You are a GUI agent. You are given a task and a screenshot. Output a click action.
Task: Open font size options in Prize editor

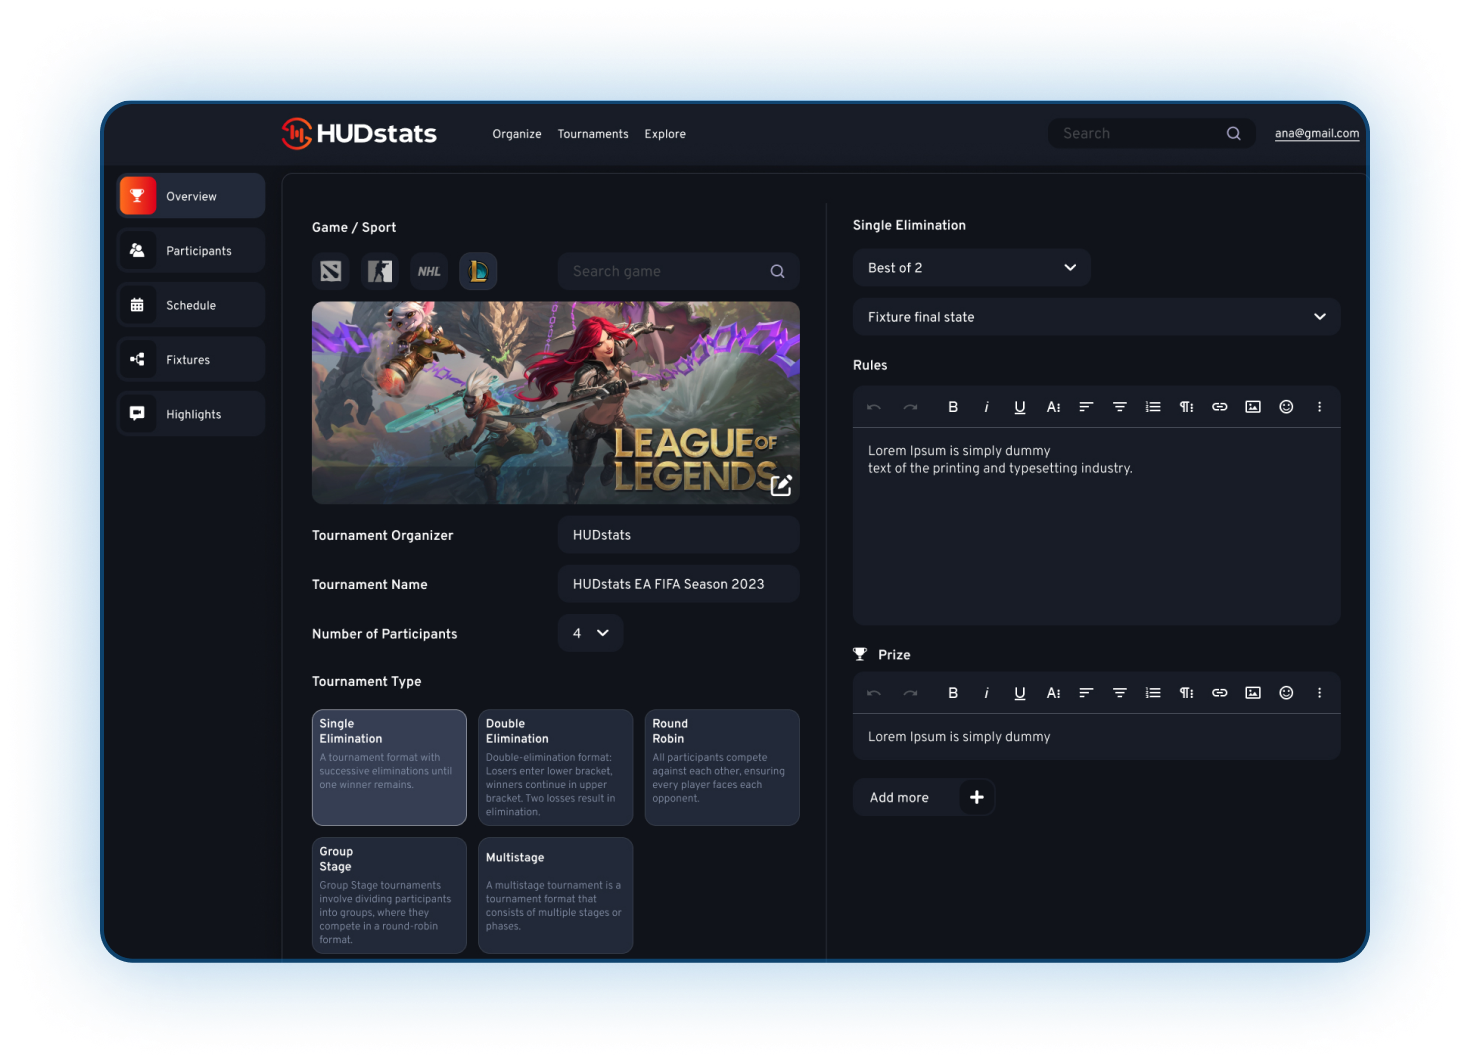(1053, 693)
